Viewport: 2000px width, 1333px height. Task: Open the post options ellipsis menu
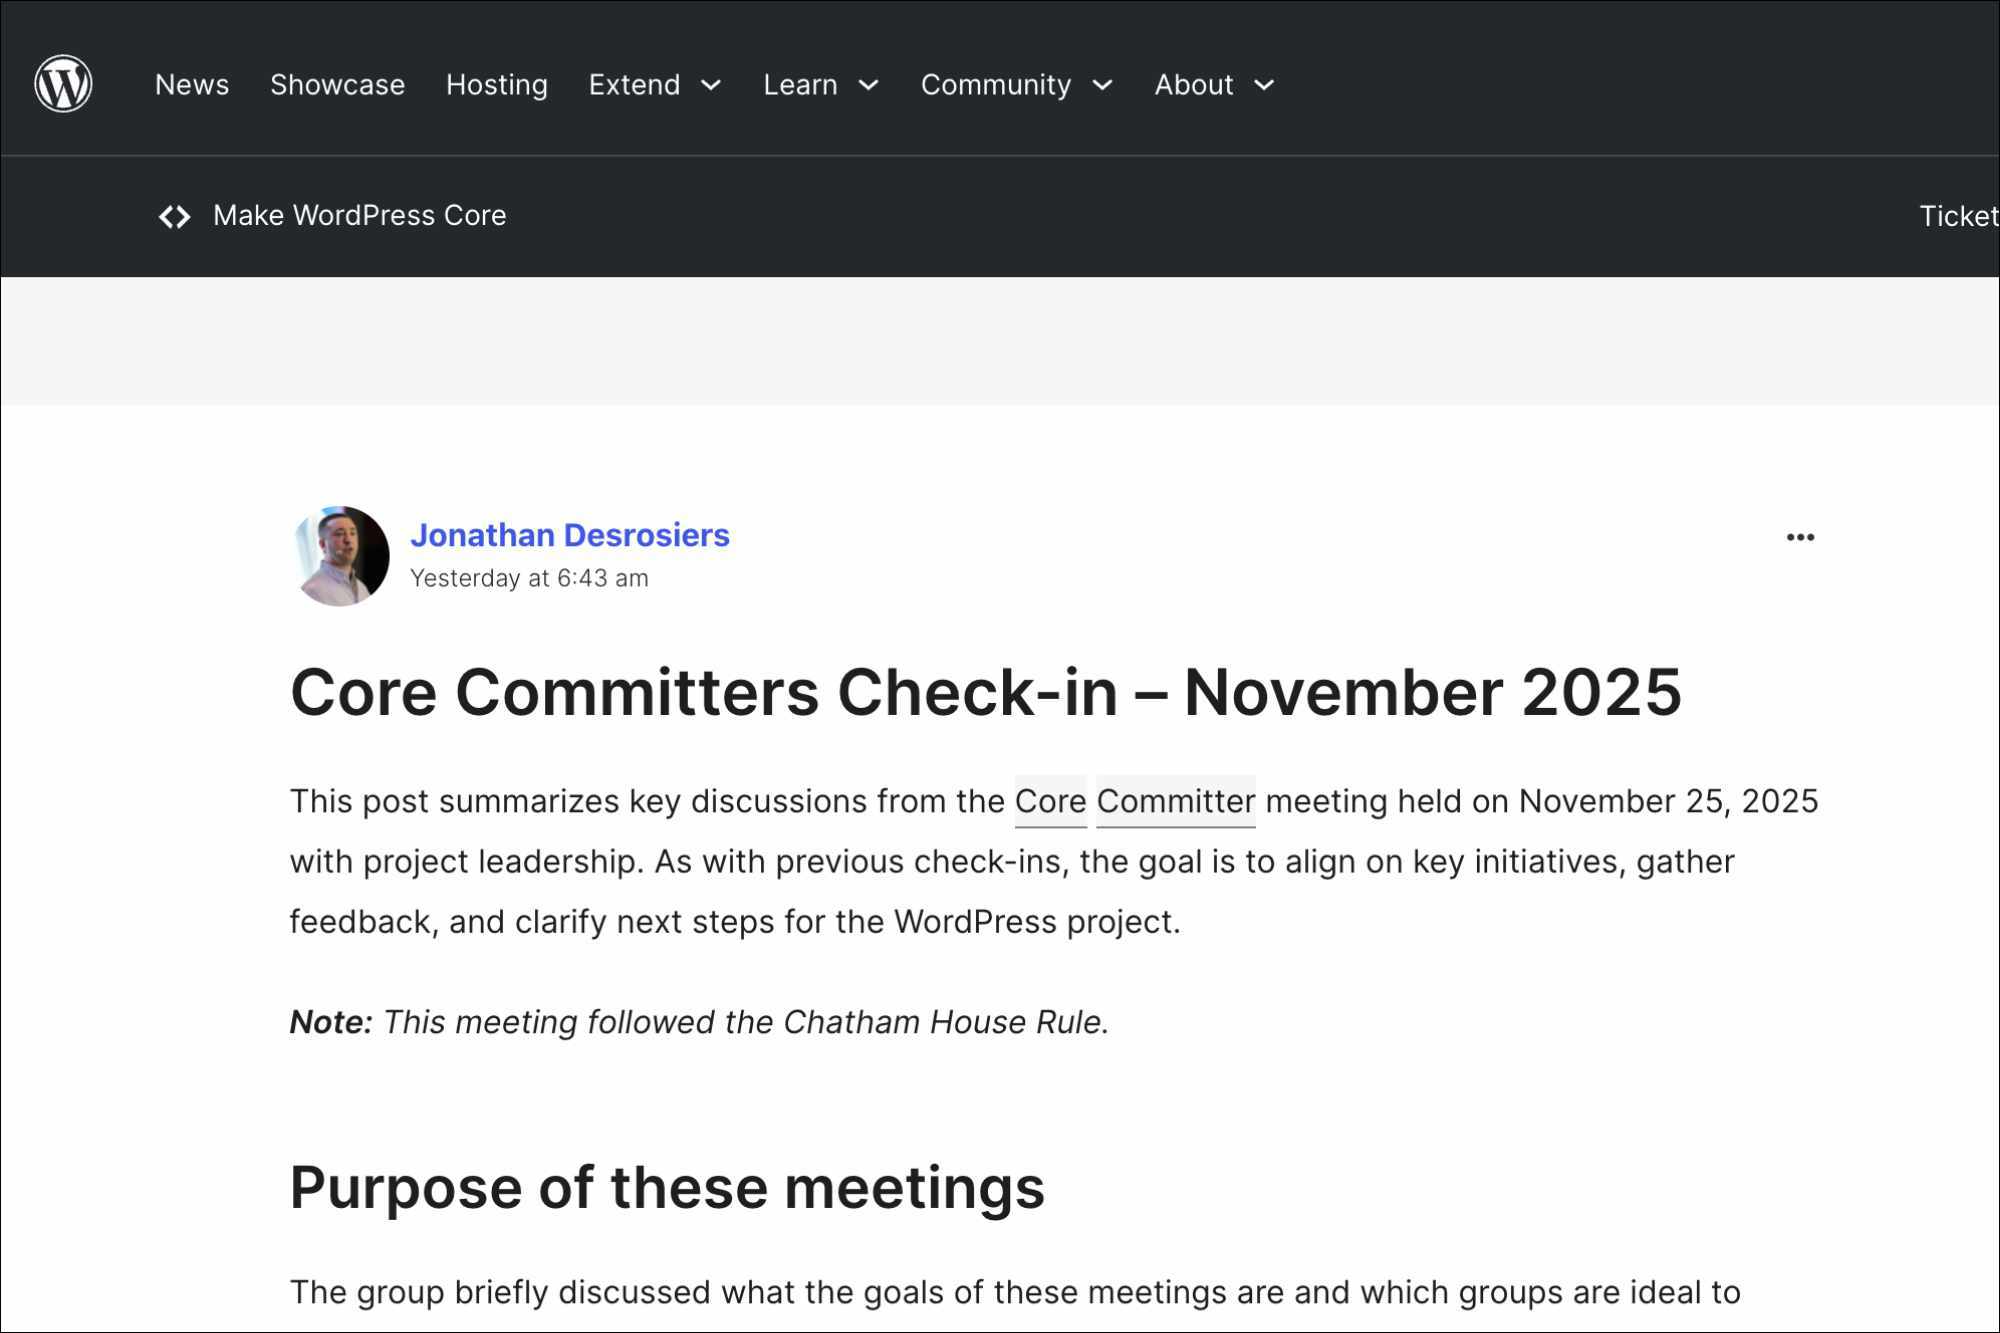(1801, 537)
